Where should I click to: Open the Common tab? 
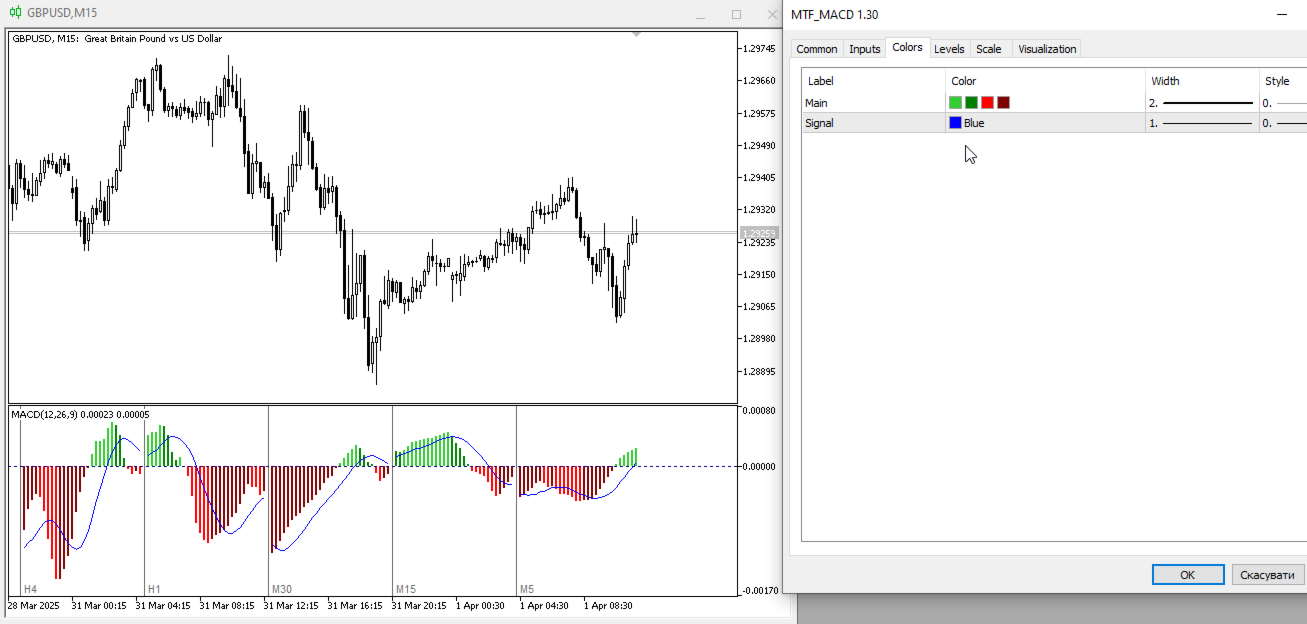click(816, 49)
